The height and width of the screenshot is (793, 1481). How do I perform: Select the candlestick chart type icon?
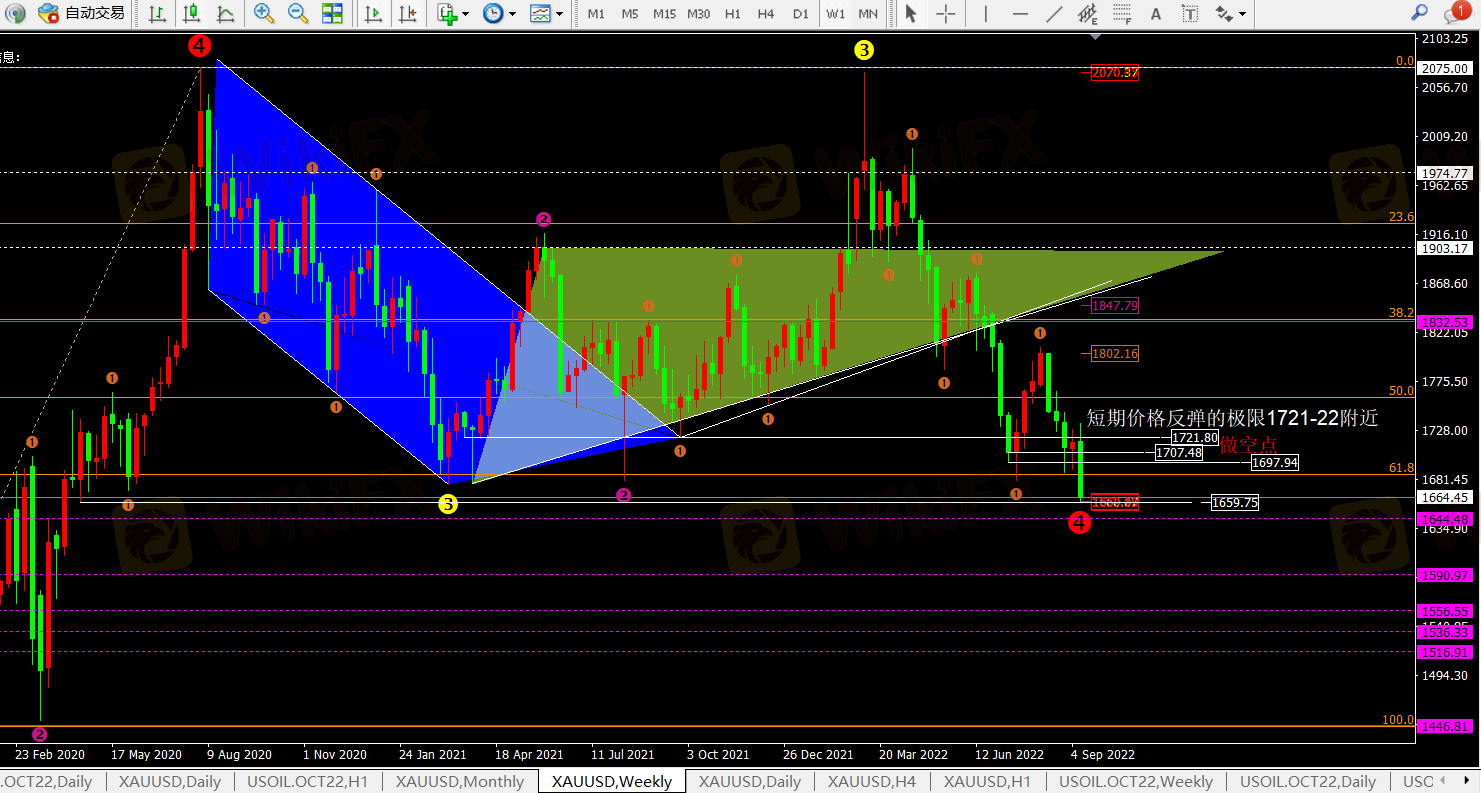point(192,14)
